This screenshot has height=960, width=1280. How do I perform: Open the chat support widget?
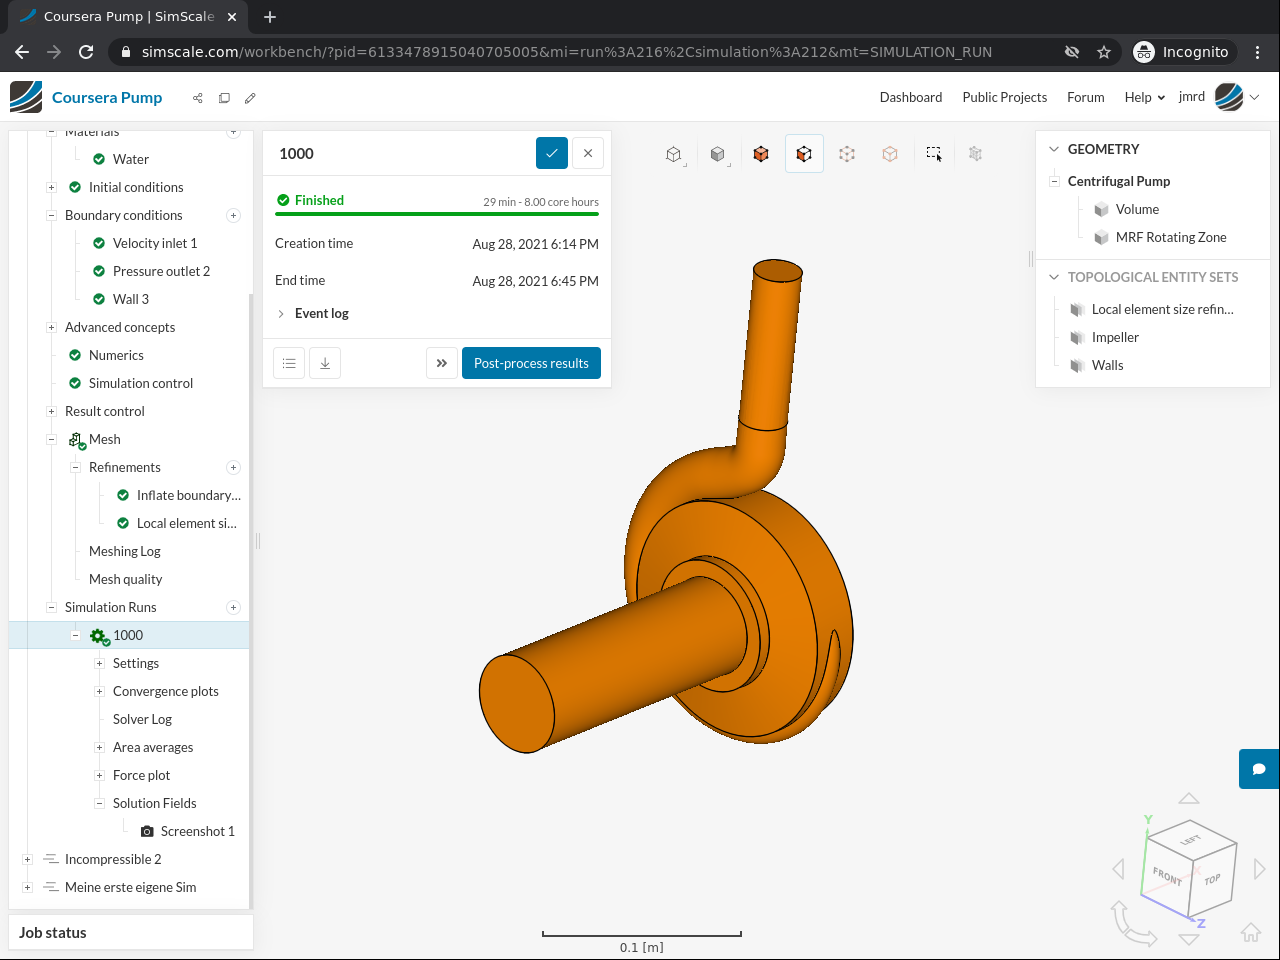point(1259,769)
